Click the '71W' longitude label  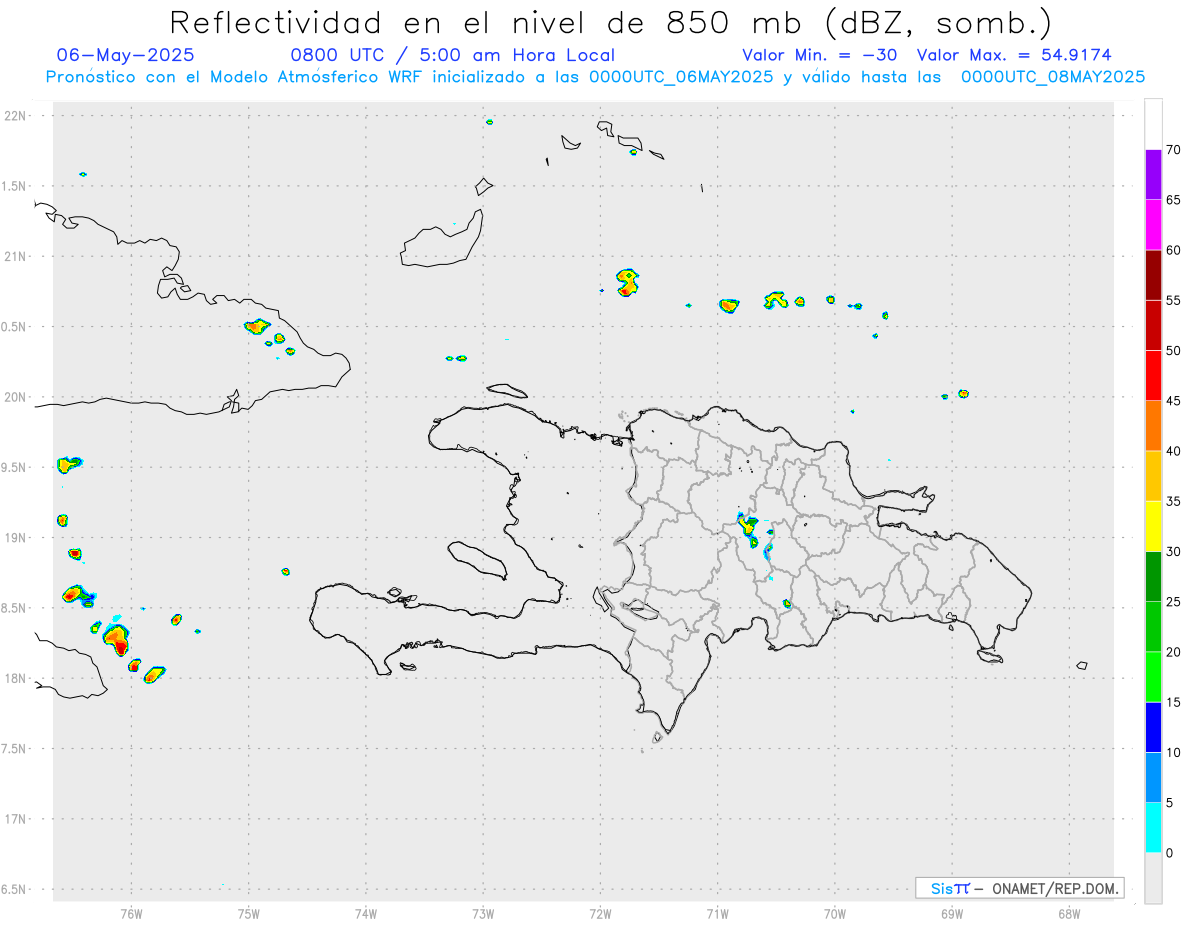coord(717,913)
